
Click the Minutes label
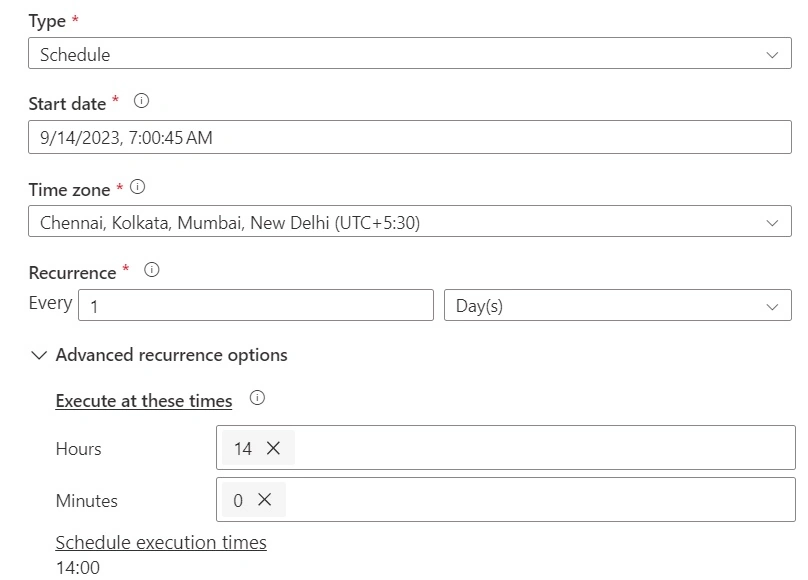(87, 501)
